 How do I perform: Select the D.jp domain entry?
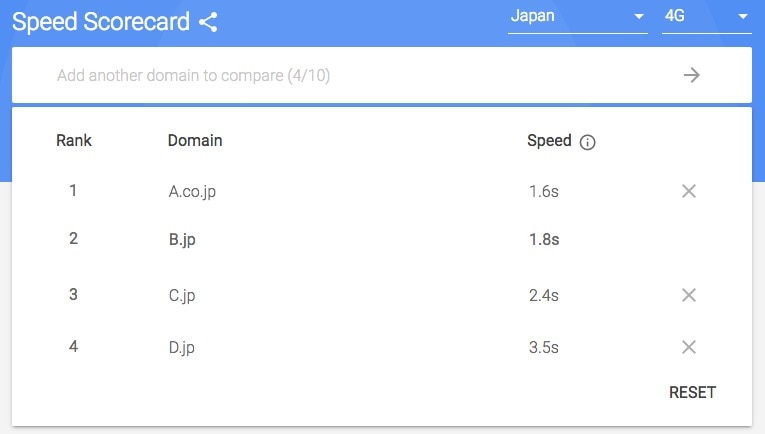tap(181, 348)
